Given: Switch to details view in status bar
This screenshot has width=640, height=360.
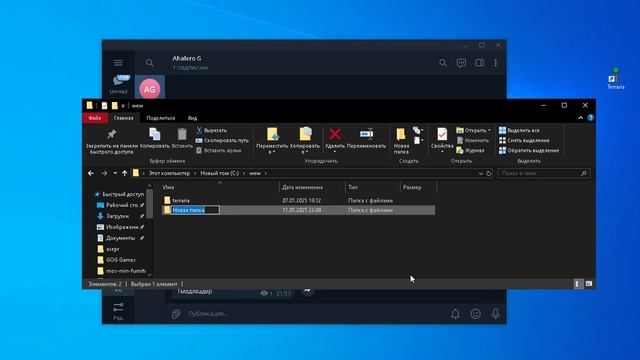Looking at the screenshot, I should coord(577,284).
